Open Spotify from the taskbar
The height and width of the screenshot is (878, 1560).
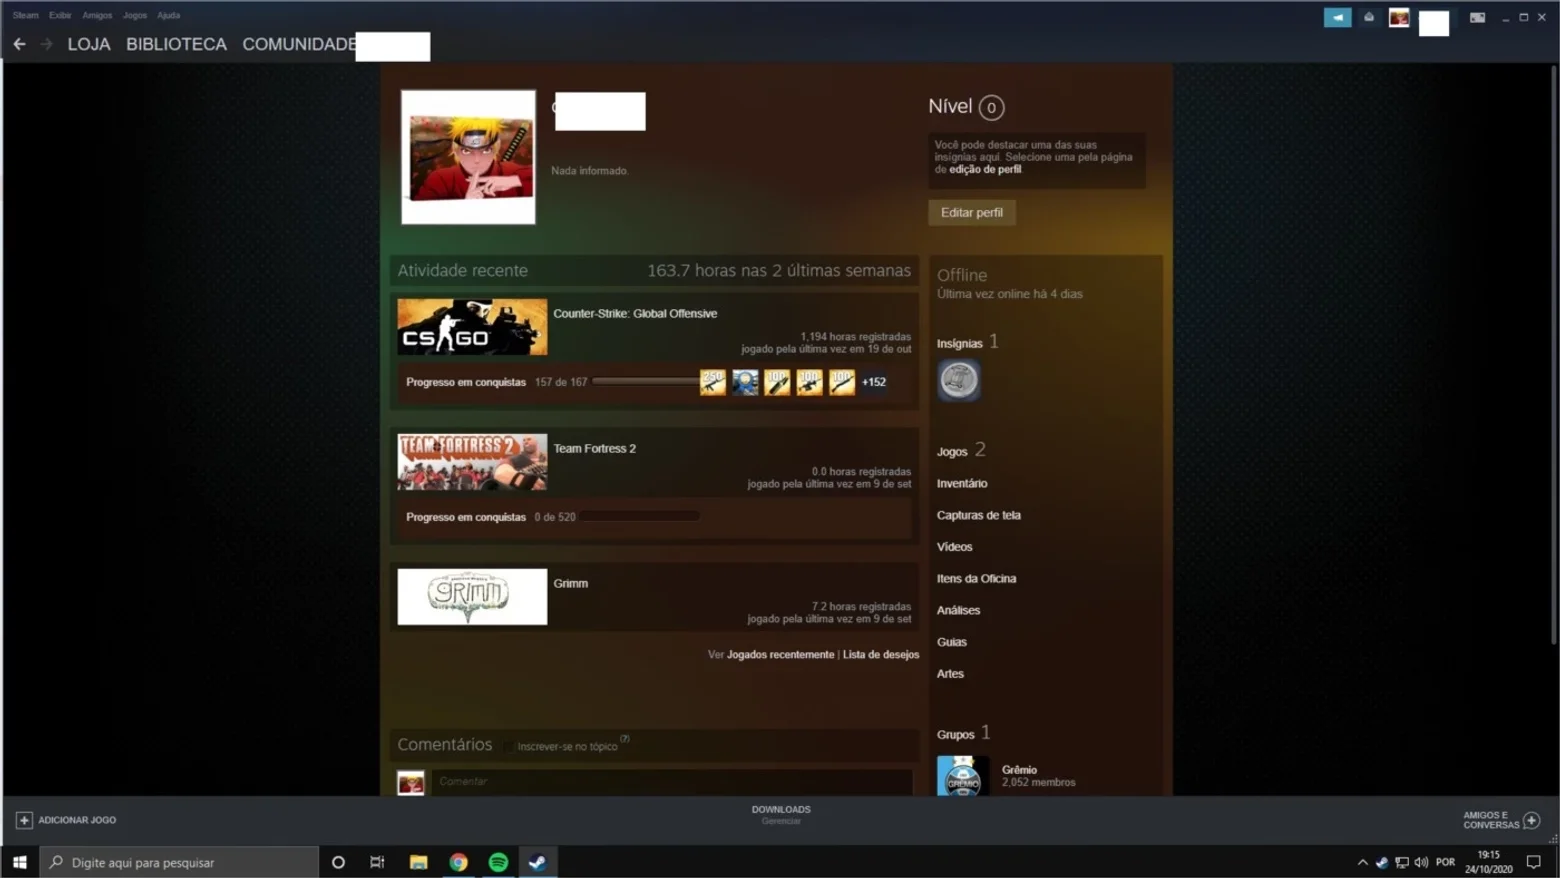(498, 862)
